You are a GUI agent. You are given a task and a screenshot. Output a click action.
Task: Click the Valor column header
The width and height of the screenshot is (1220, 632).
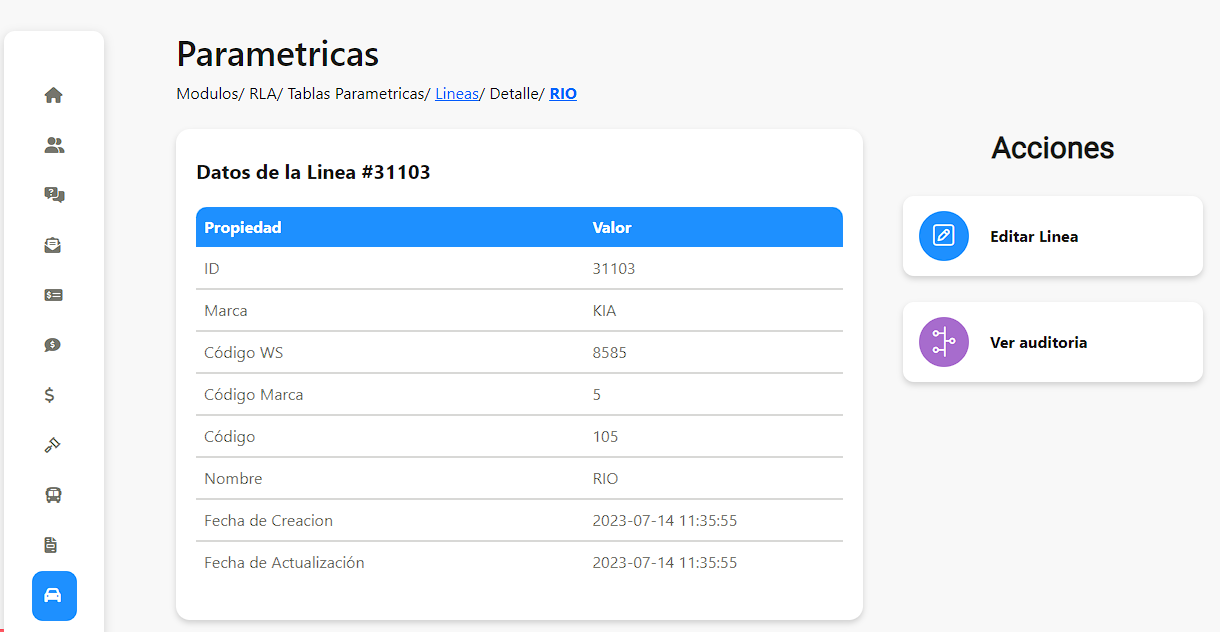click(612, 228)
